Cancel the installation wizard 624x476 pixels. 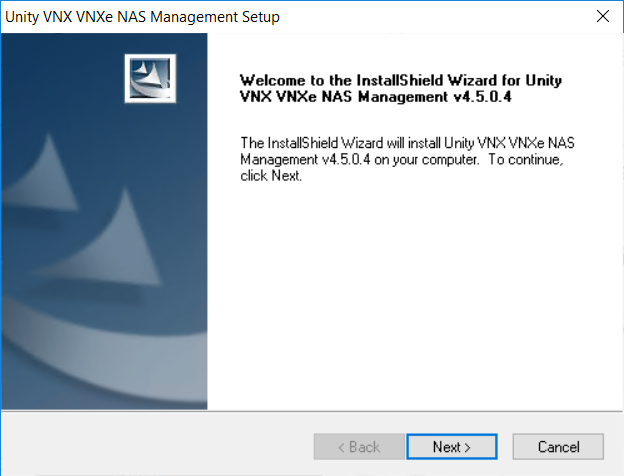coord(558,447)
